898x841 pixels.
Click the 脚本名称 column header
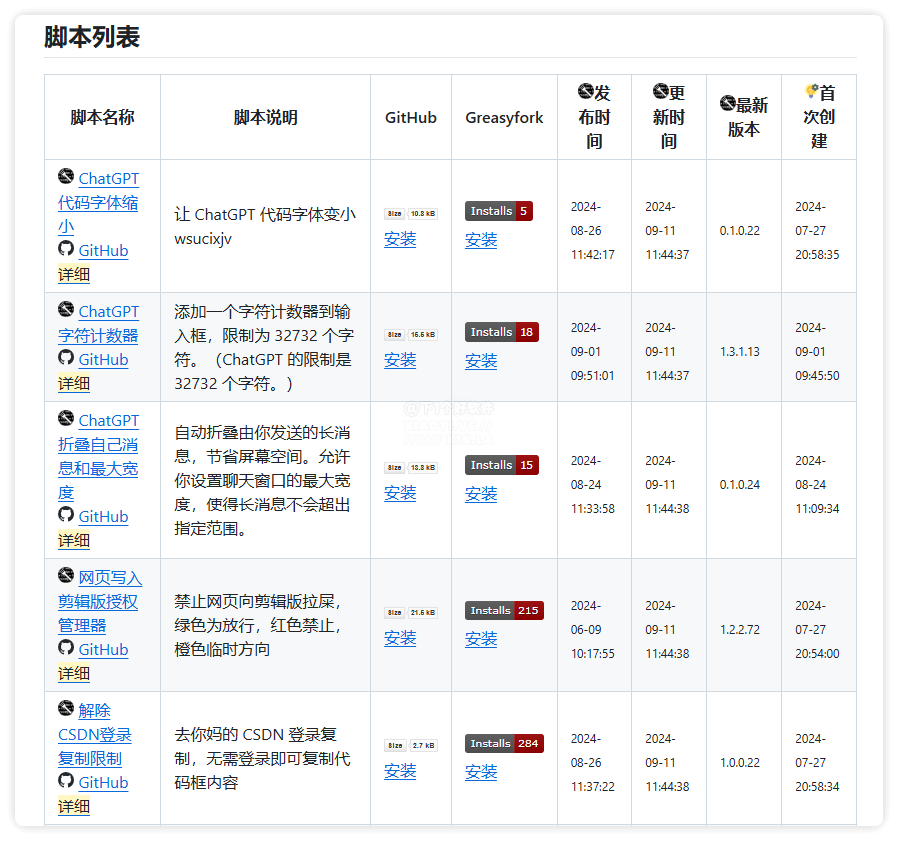tap(103, 117)
